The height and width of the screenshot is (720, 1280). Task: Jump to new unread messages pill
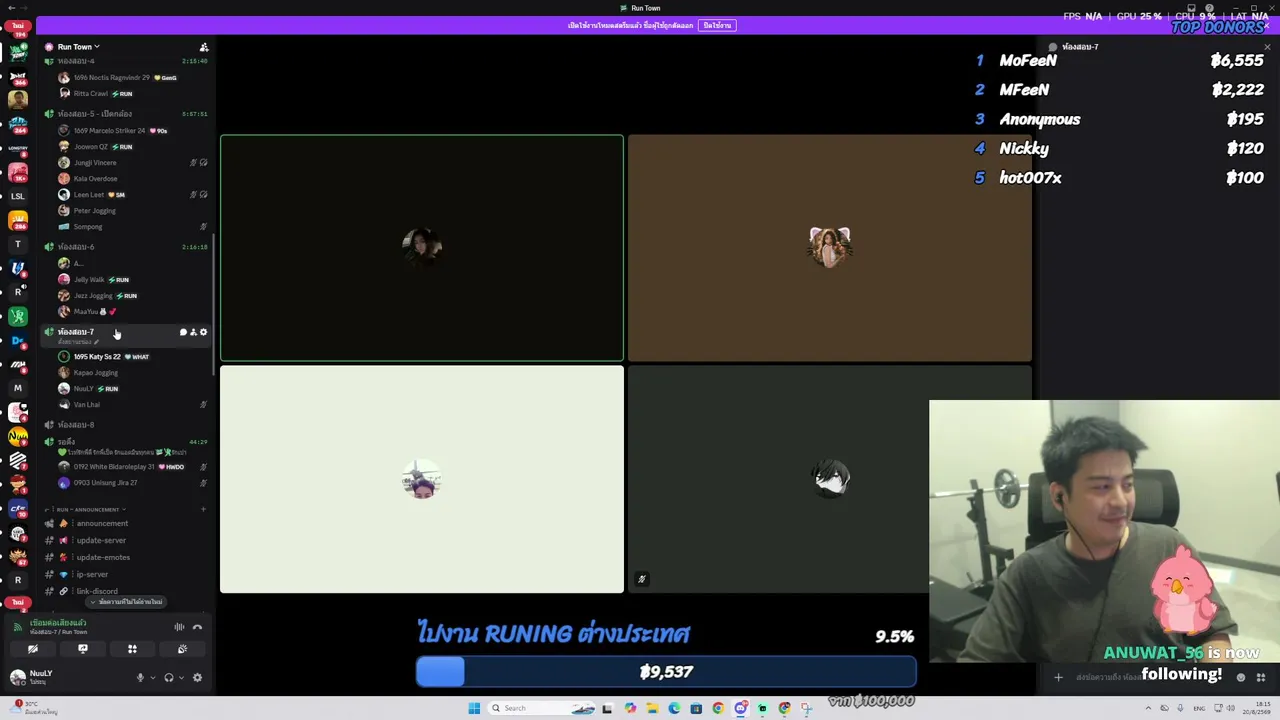click(126, 602)
